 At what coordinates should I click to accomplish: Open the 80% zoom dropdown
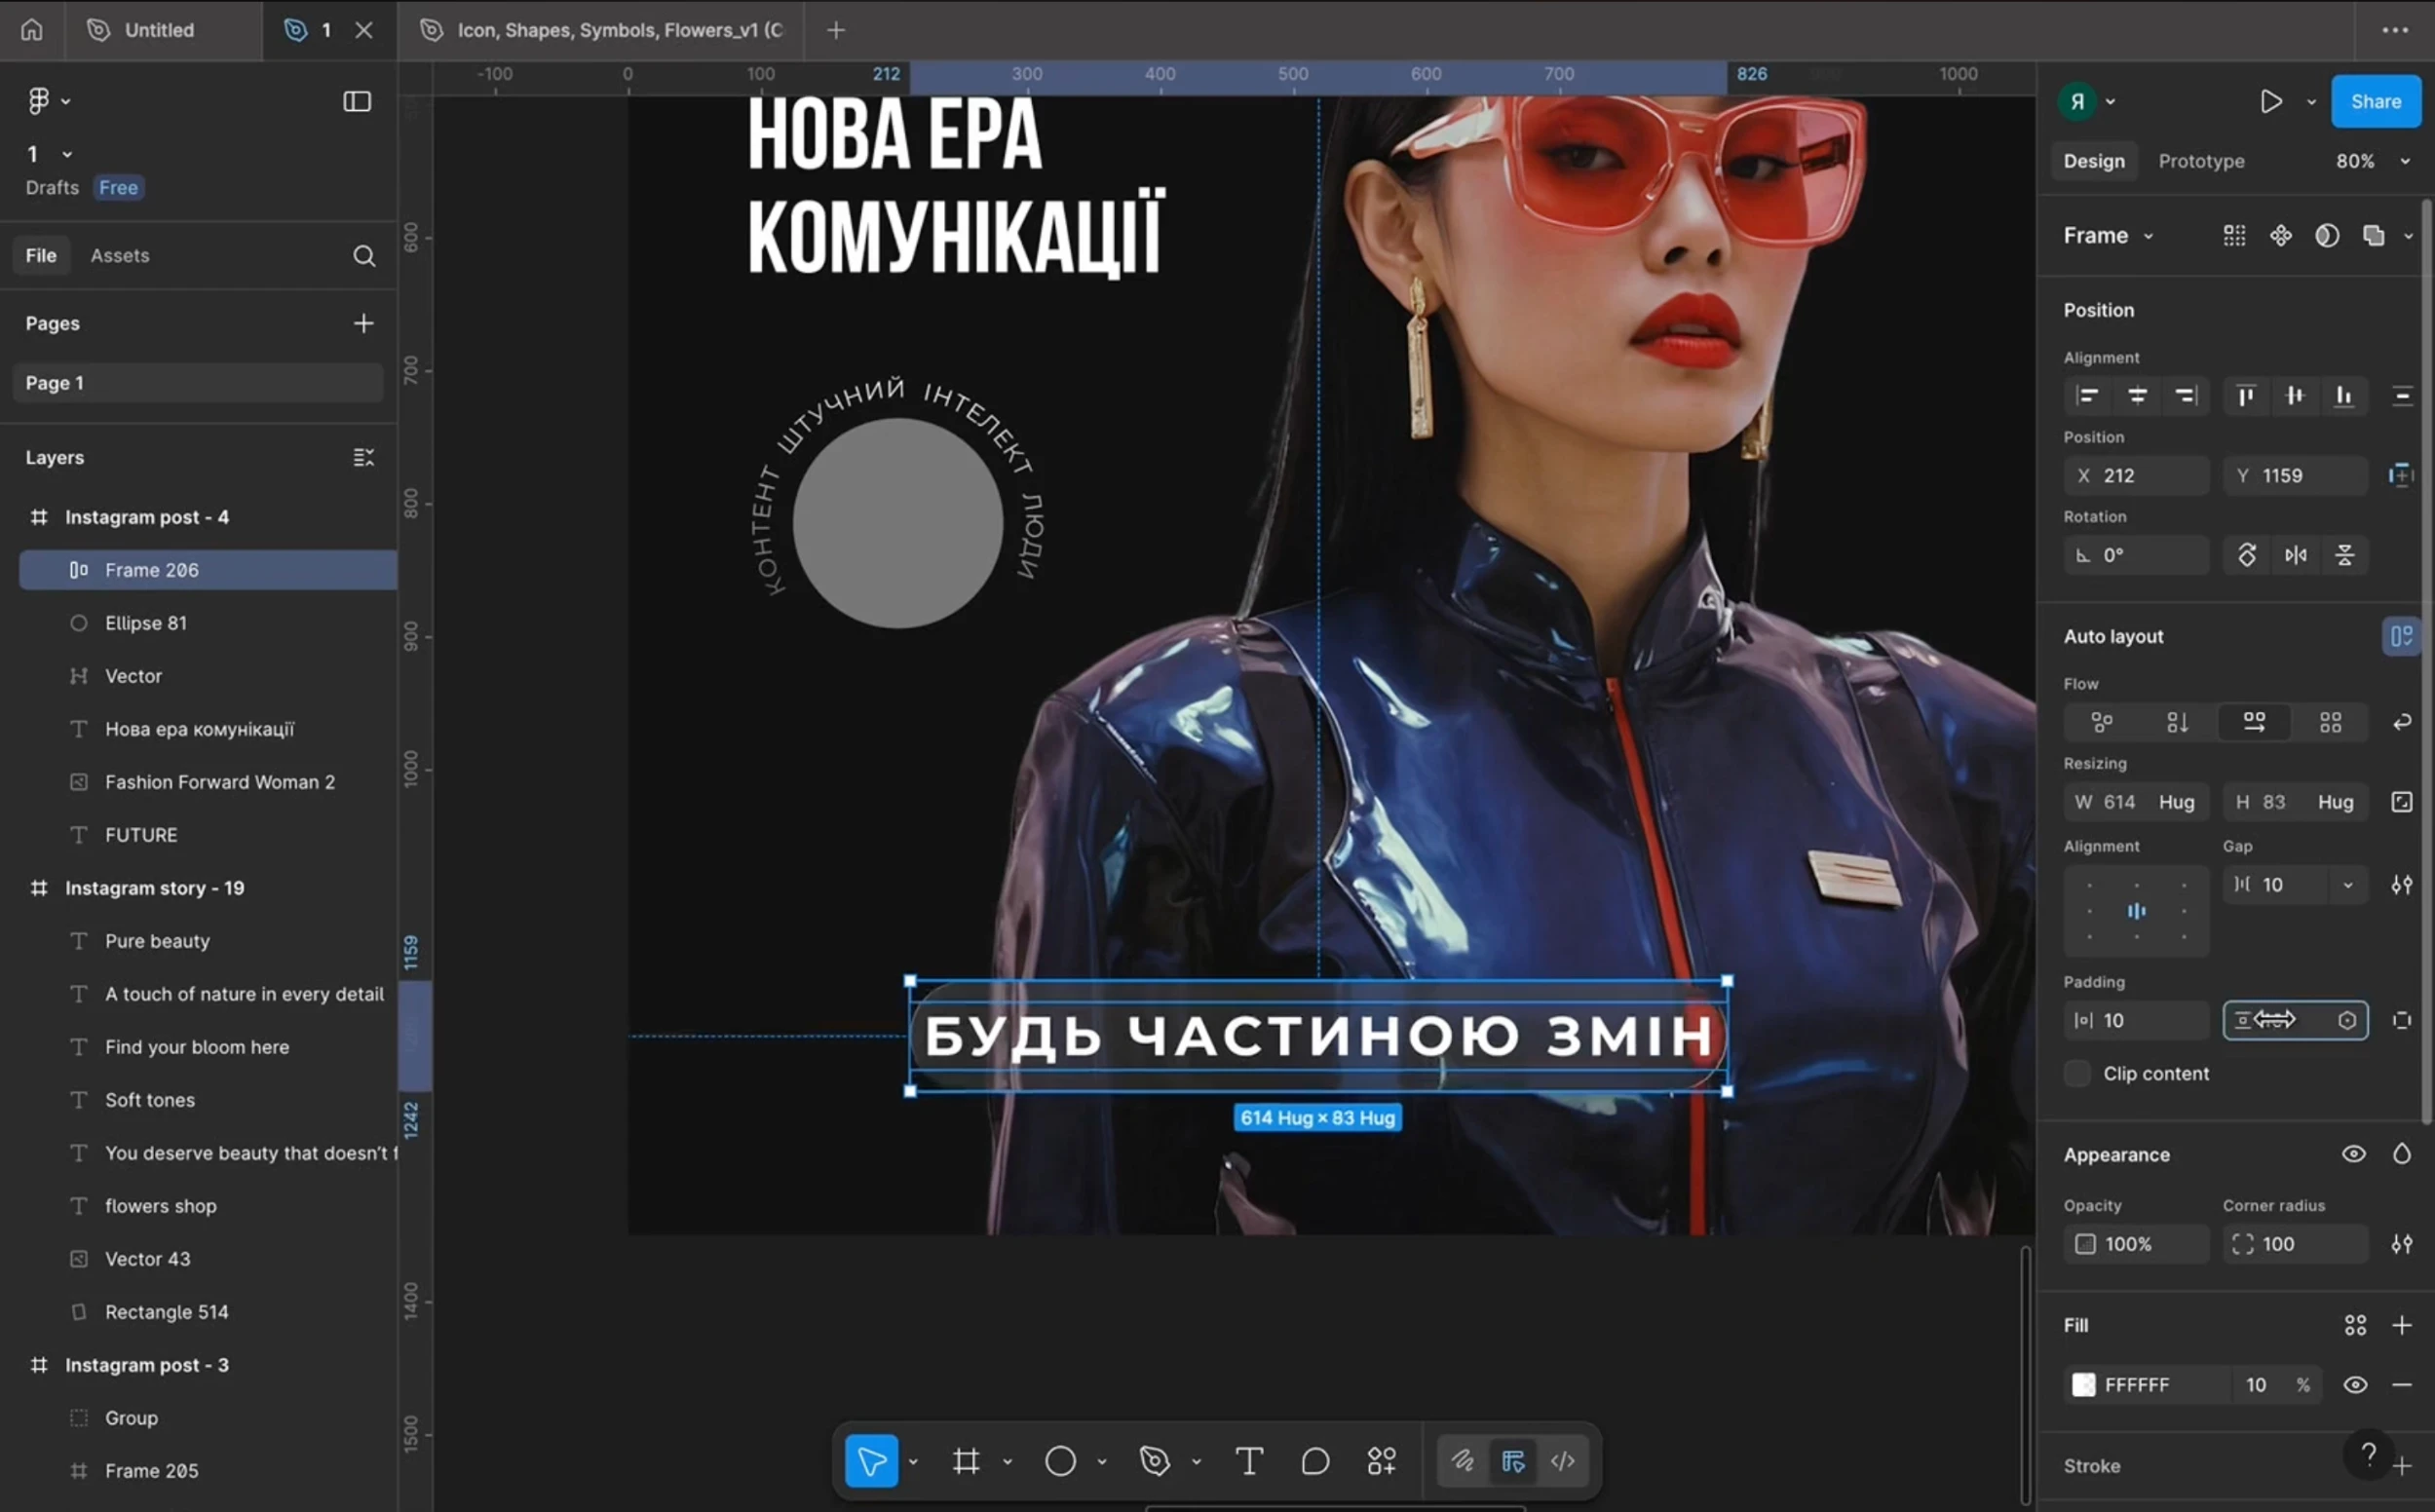(2372, 161)
